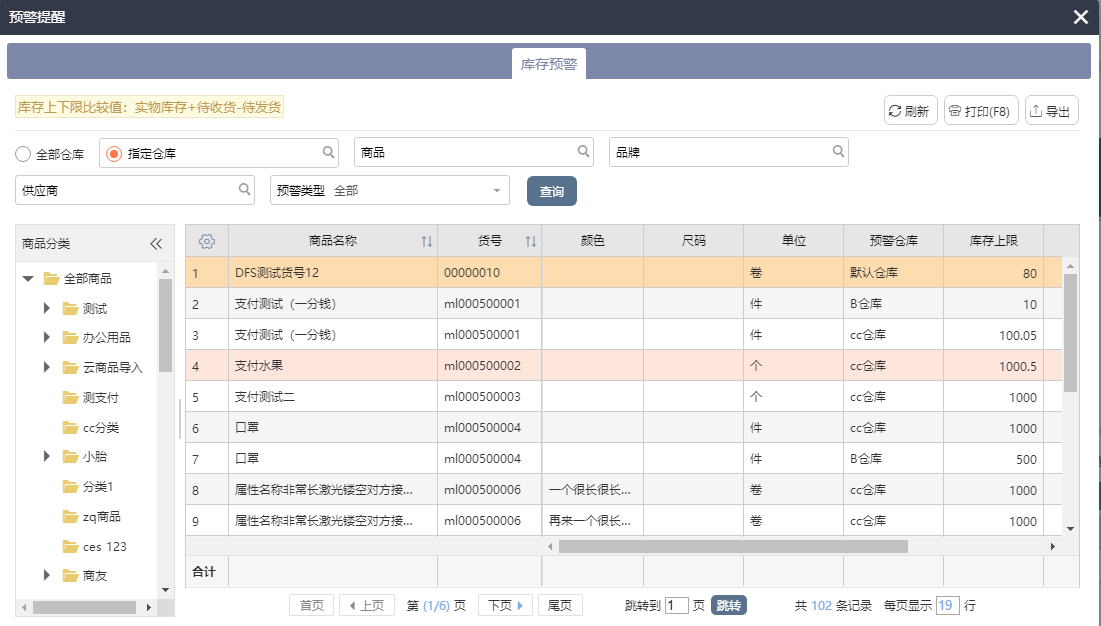Image resolution: width=1101 pixels, height=626 pixels.
Task: Collapse the 商品分类 panel with double-chevron icon
Action: [156, 244]
